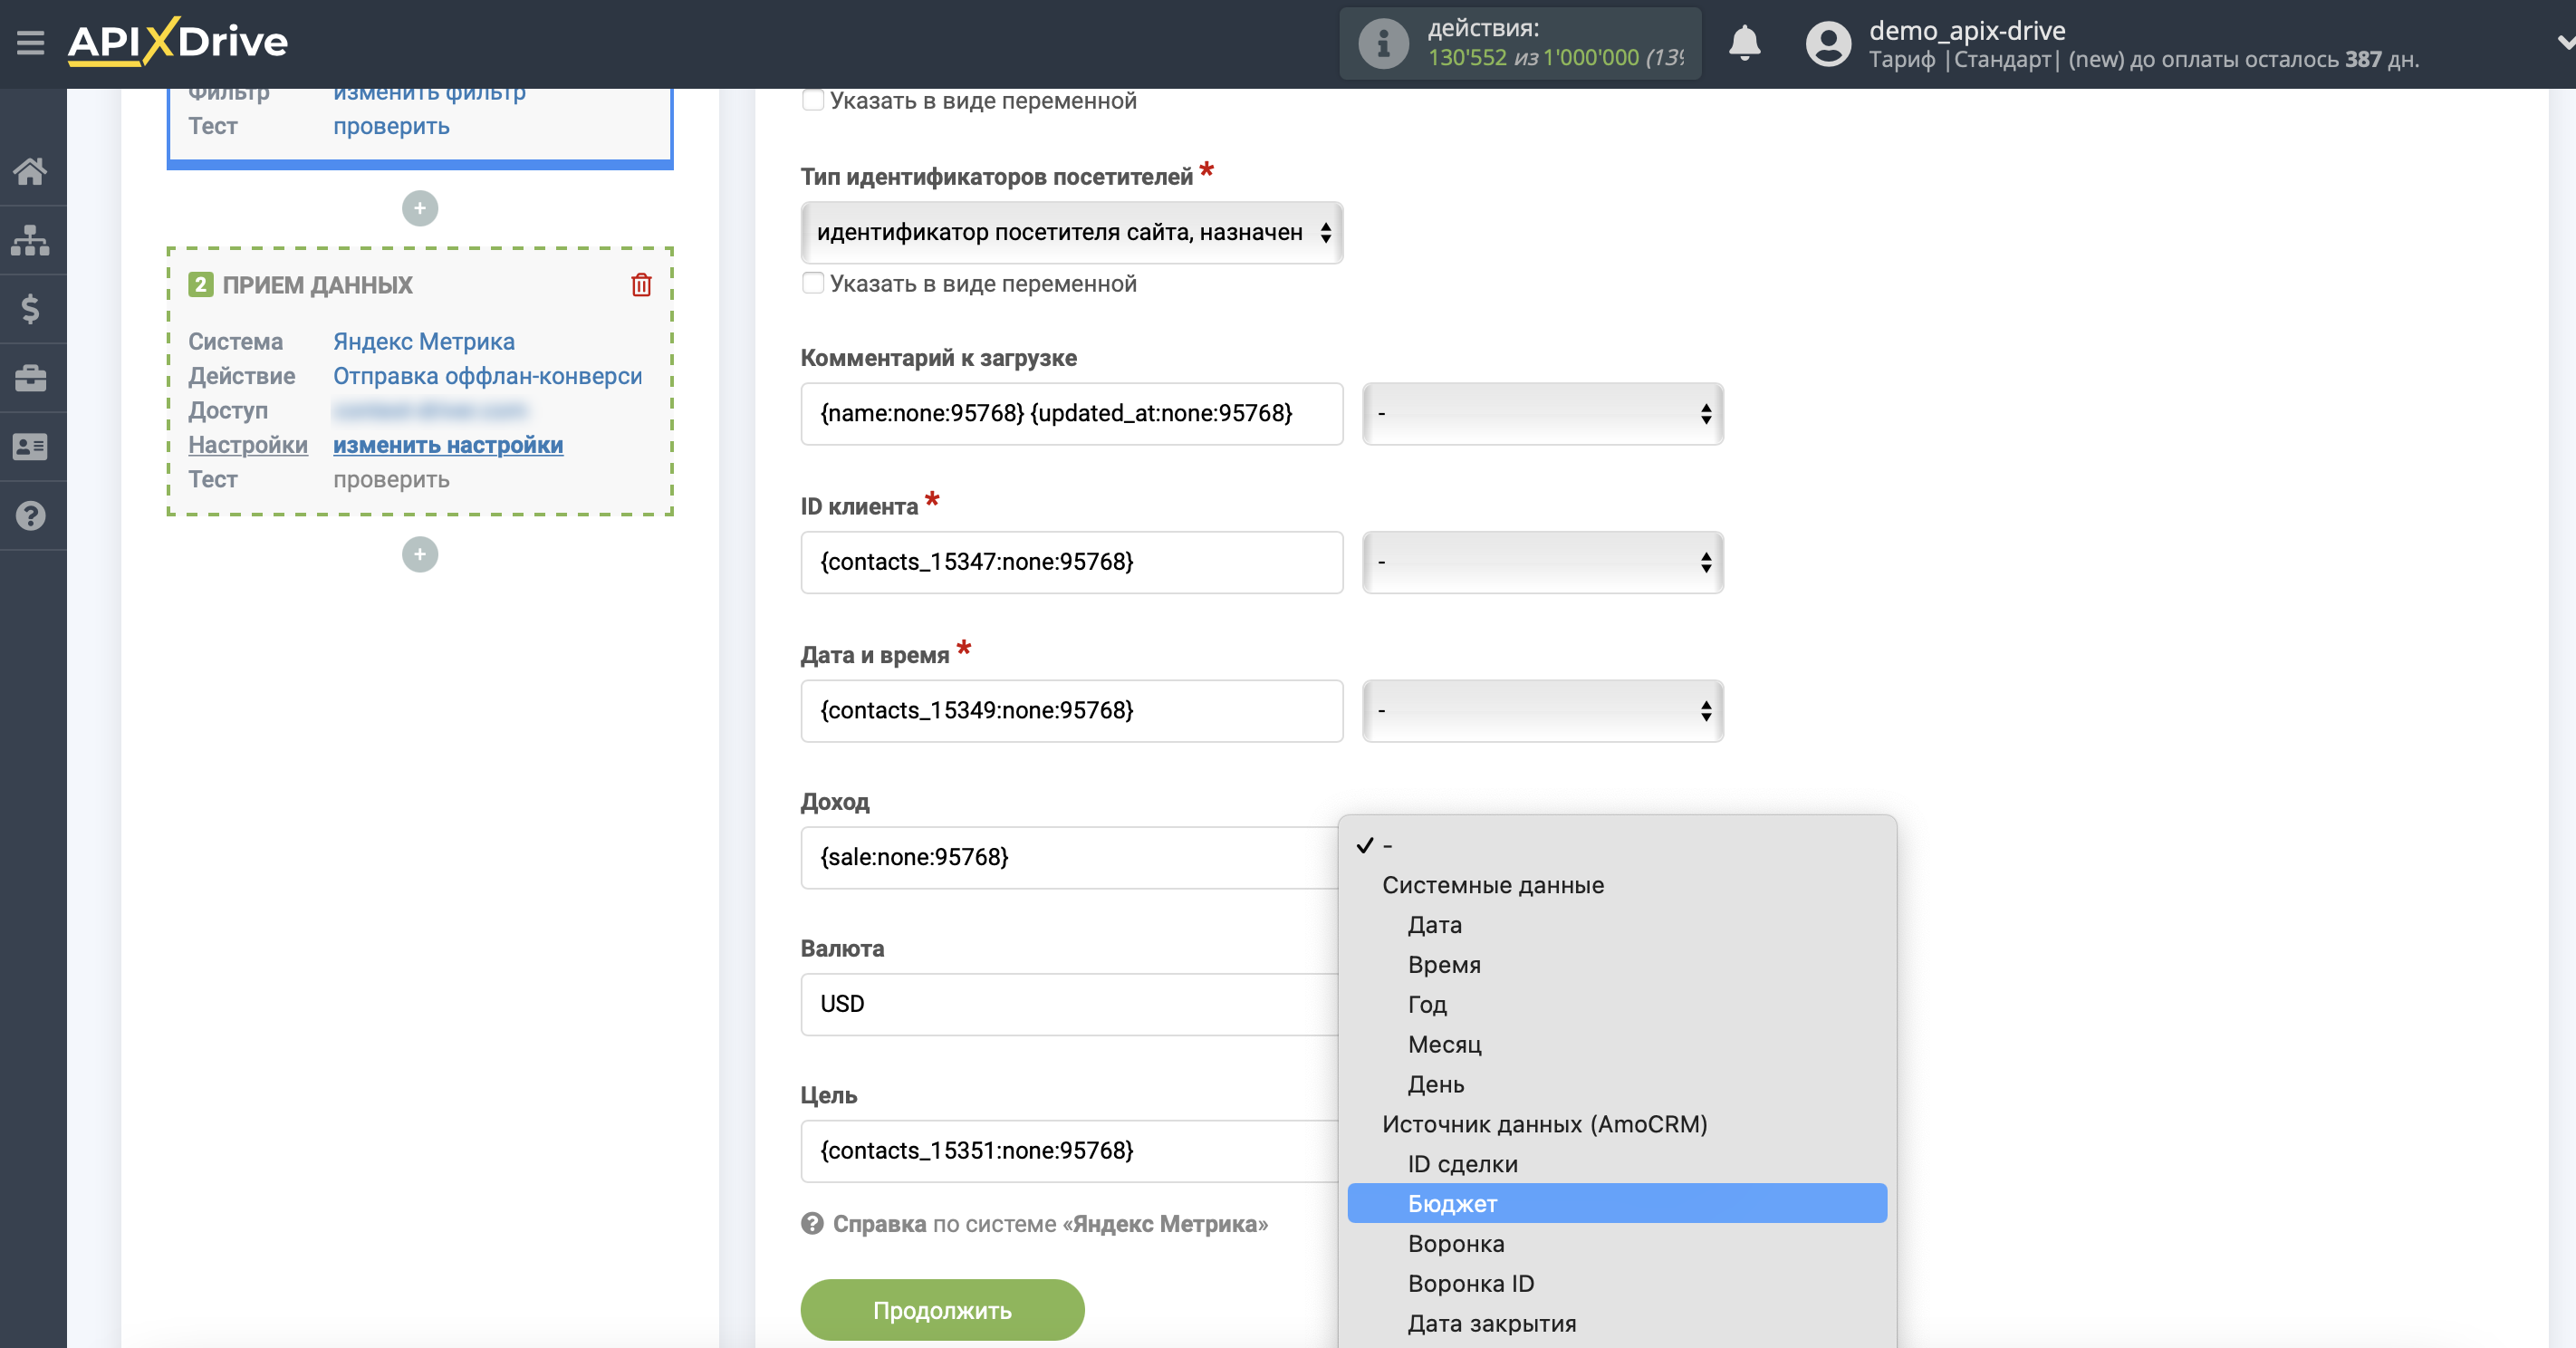The image size is (2576, 1348).
Task: Click the 'Комментарий к загрузке' input field
Action: coord(1071,413)
